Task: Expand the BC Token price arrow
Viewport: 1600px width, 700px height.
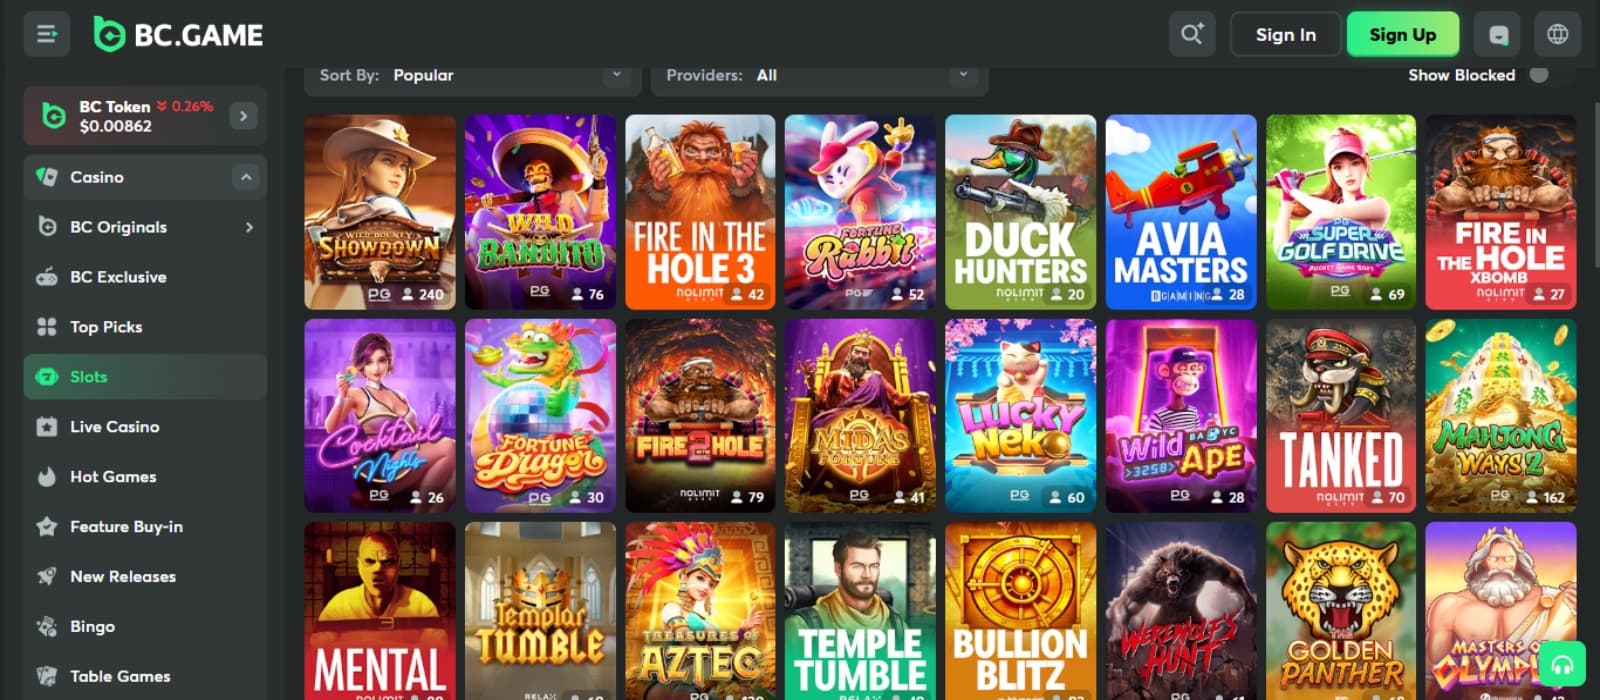Action: click(x=243, y=116)
